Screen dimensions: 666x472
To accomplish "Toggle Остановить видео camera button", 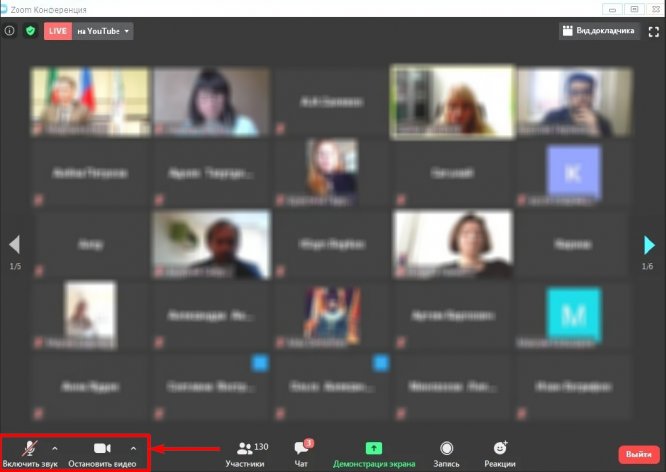I will [102, 454].
